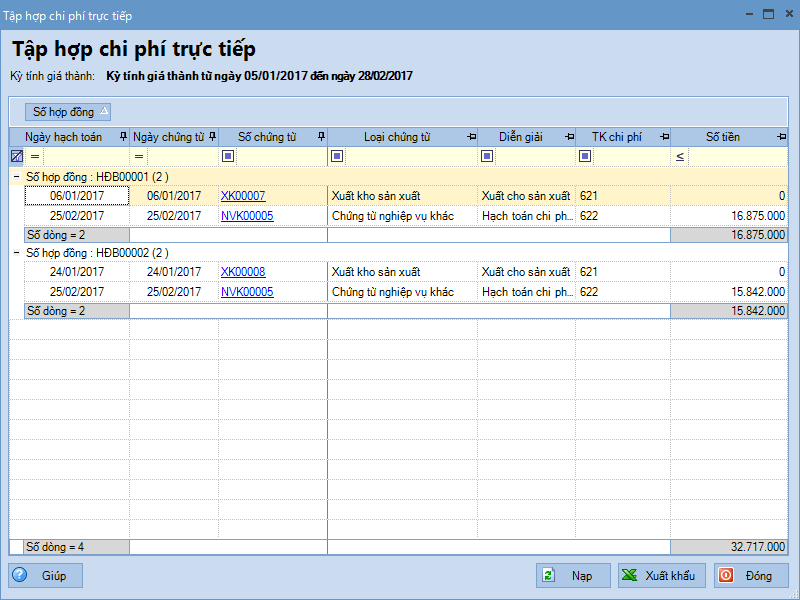Viewport: 800px width, 600px height.
Task: Open the Số tiền filter operator dropdown
Action: coord(680,156)
